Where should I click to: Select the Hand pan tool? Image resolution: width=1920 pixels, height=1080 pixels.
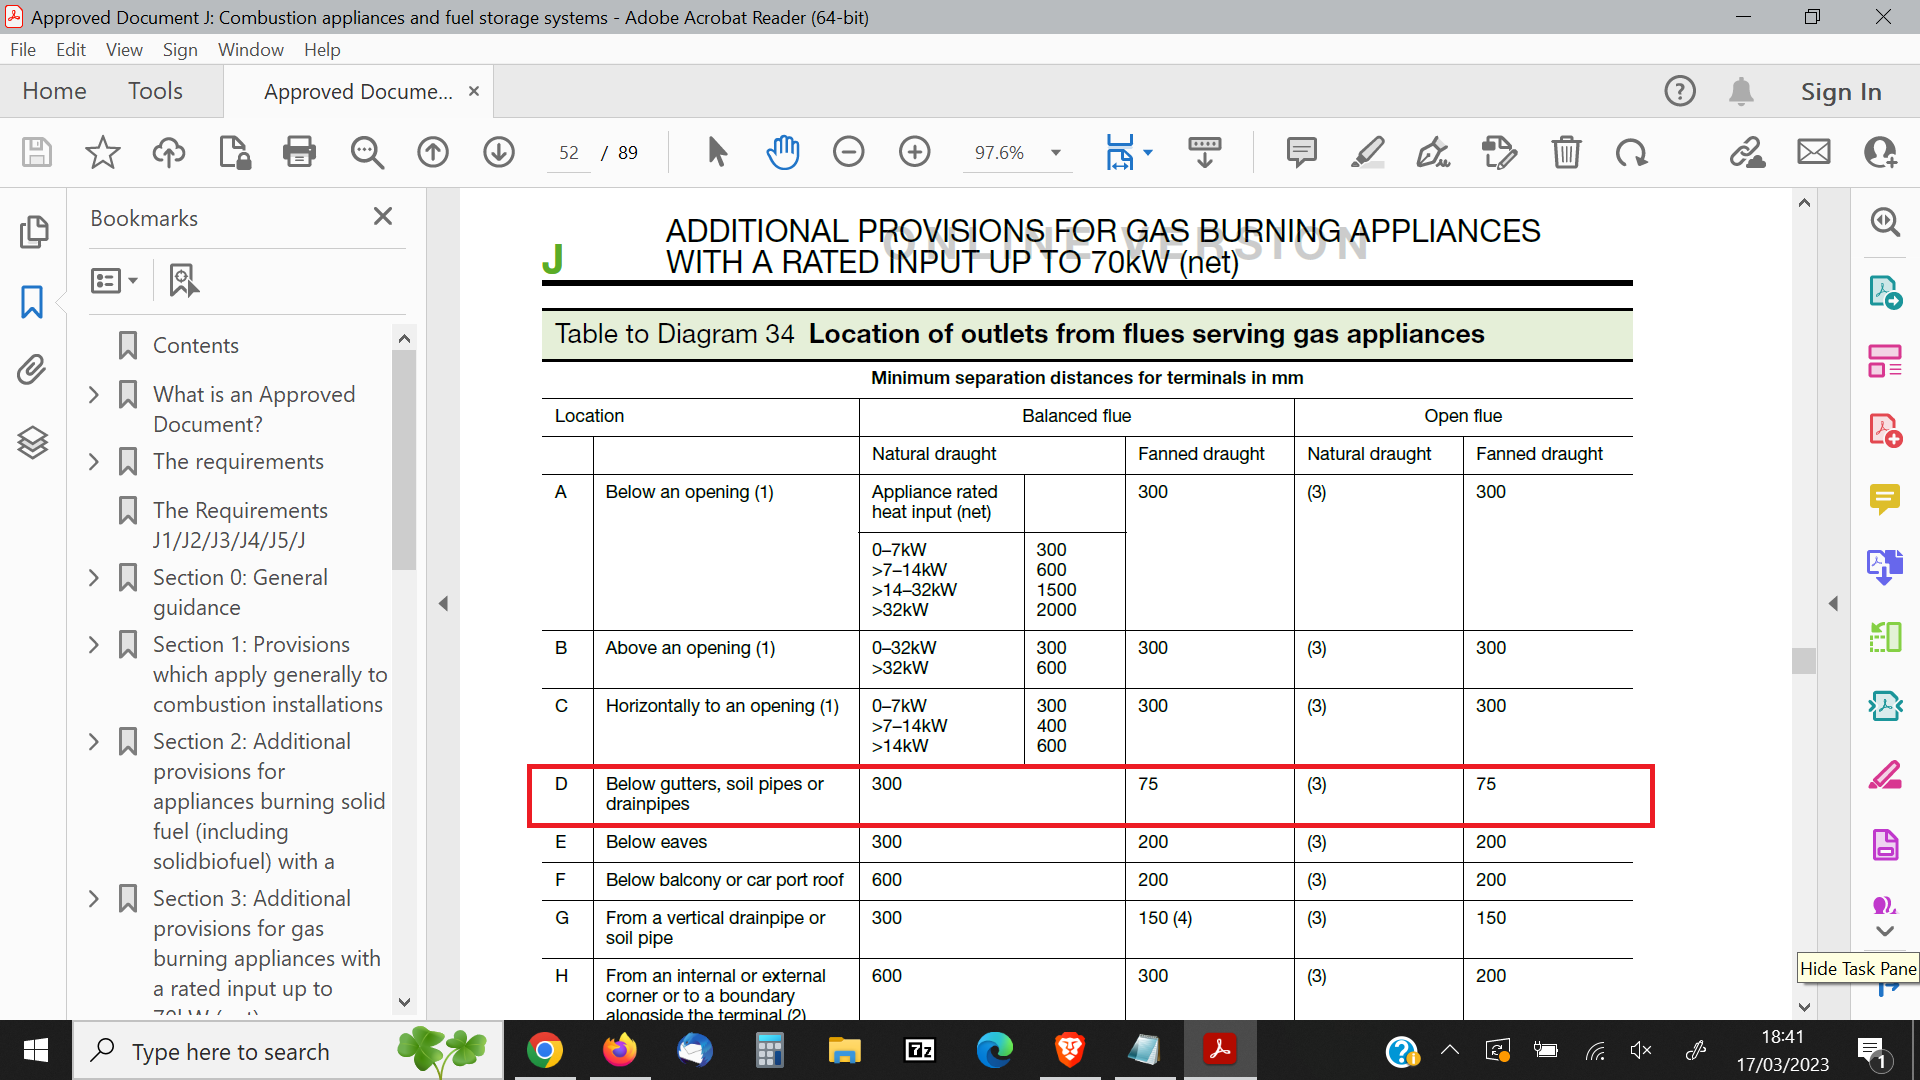pyautogui.click(x=783, y=152)
